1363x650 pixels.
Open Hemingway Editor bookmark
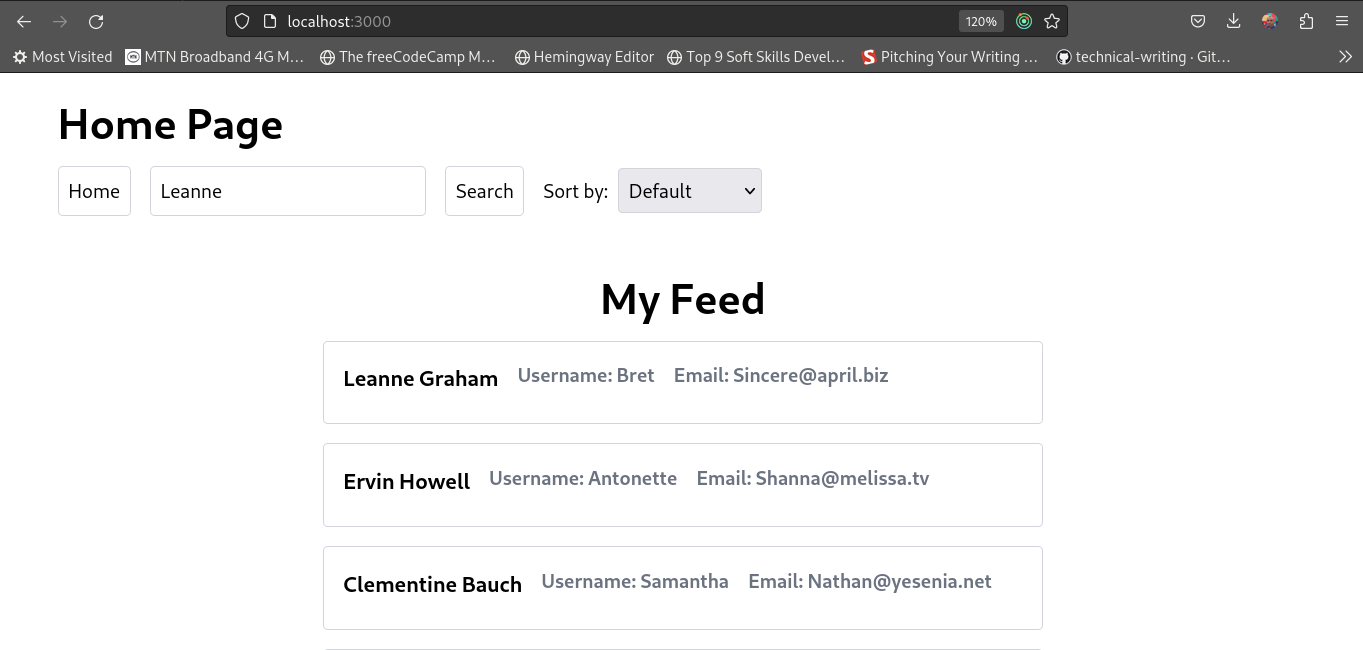tap(584, 57)
